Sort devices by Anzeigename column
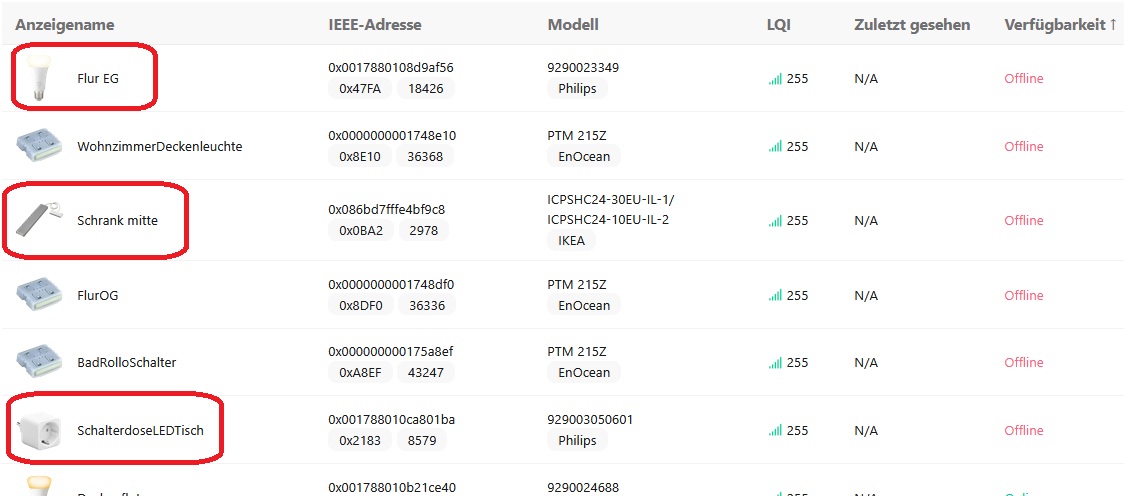The height and width of the screenshot is (496, 1124). tap(64, 24)
